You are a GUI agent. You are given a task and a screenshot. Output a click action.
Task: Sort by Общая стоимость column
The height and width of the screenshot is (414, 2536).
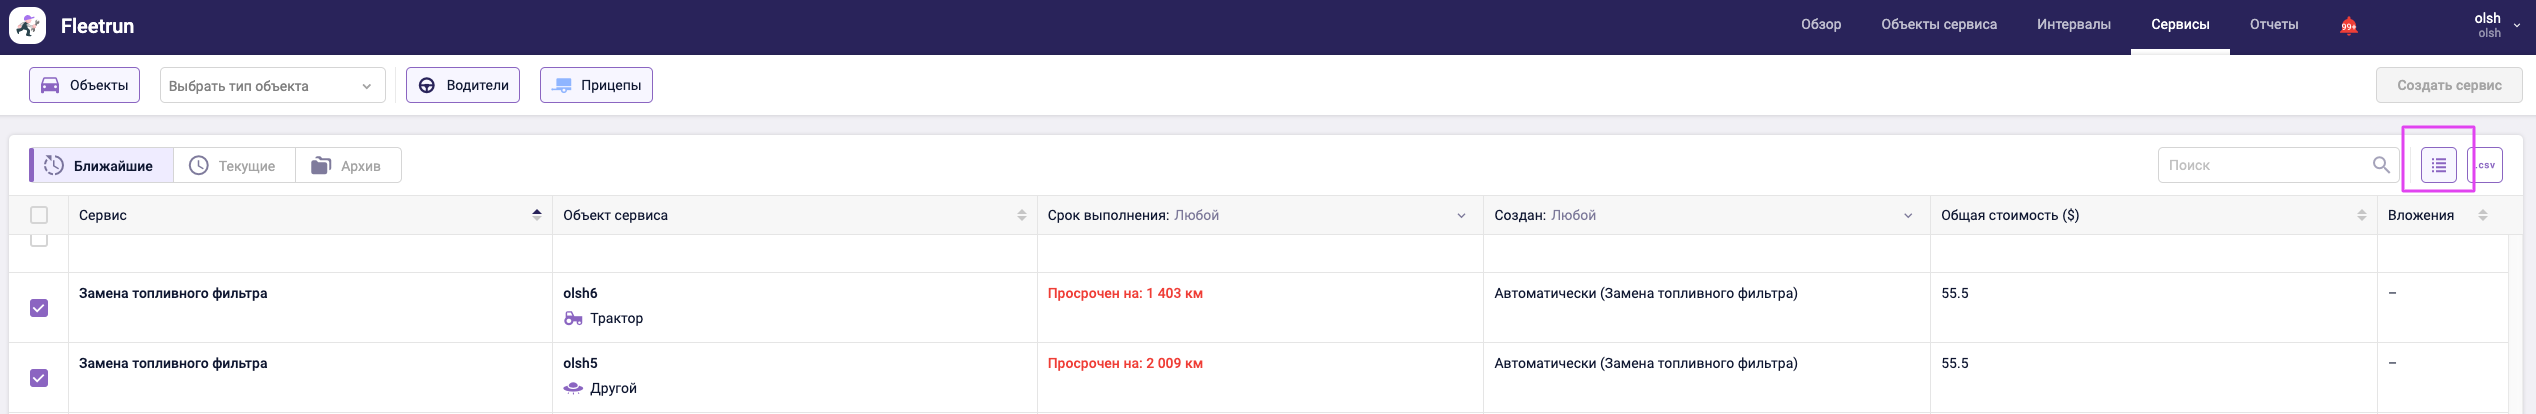tap(2361, 216)
